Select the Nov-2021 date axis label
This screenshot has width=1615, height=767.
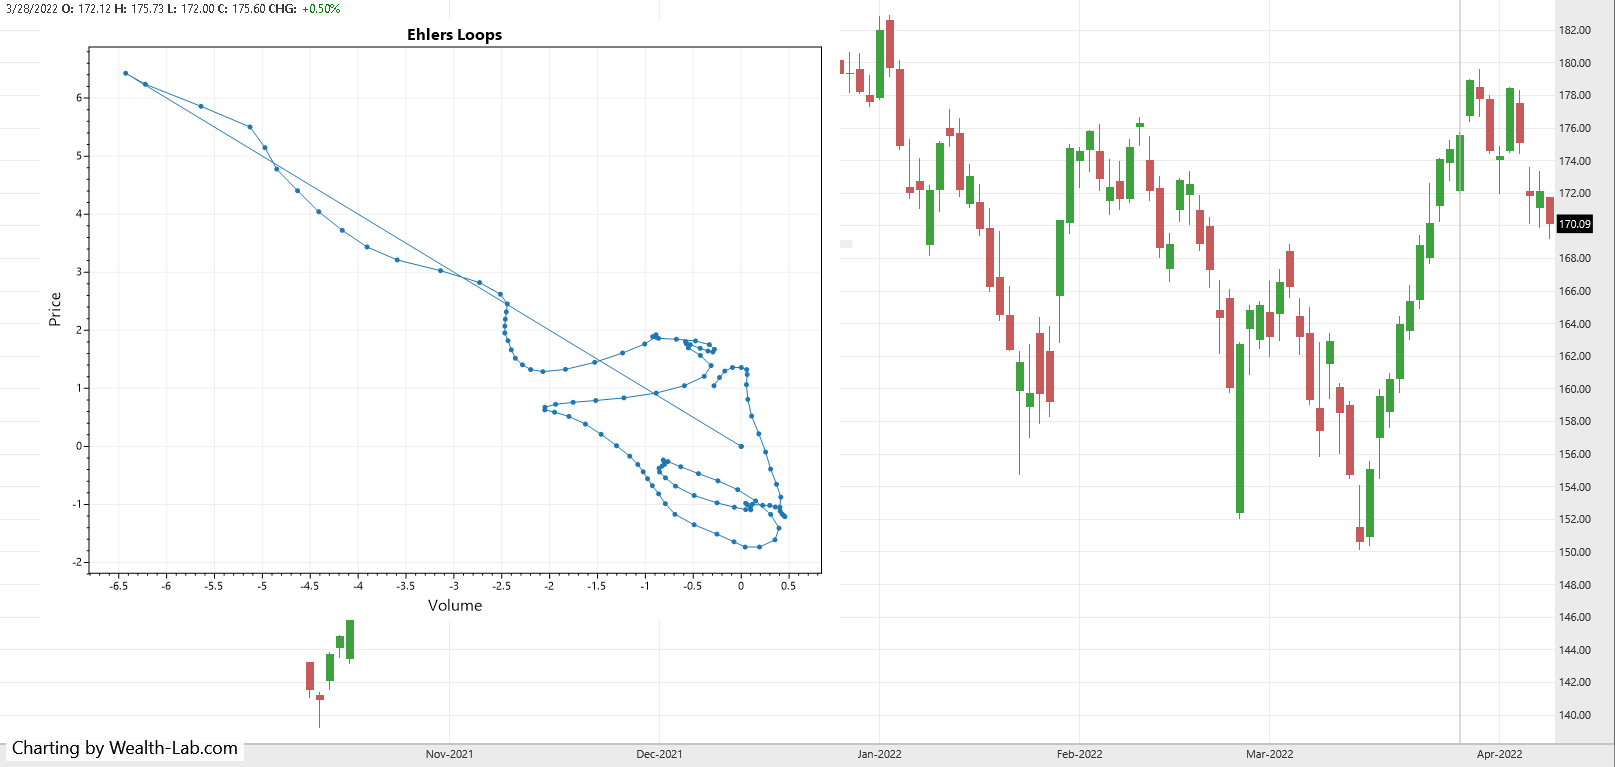coord(449,754)
